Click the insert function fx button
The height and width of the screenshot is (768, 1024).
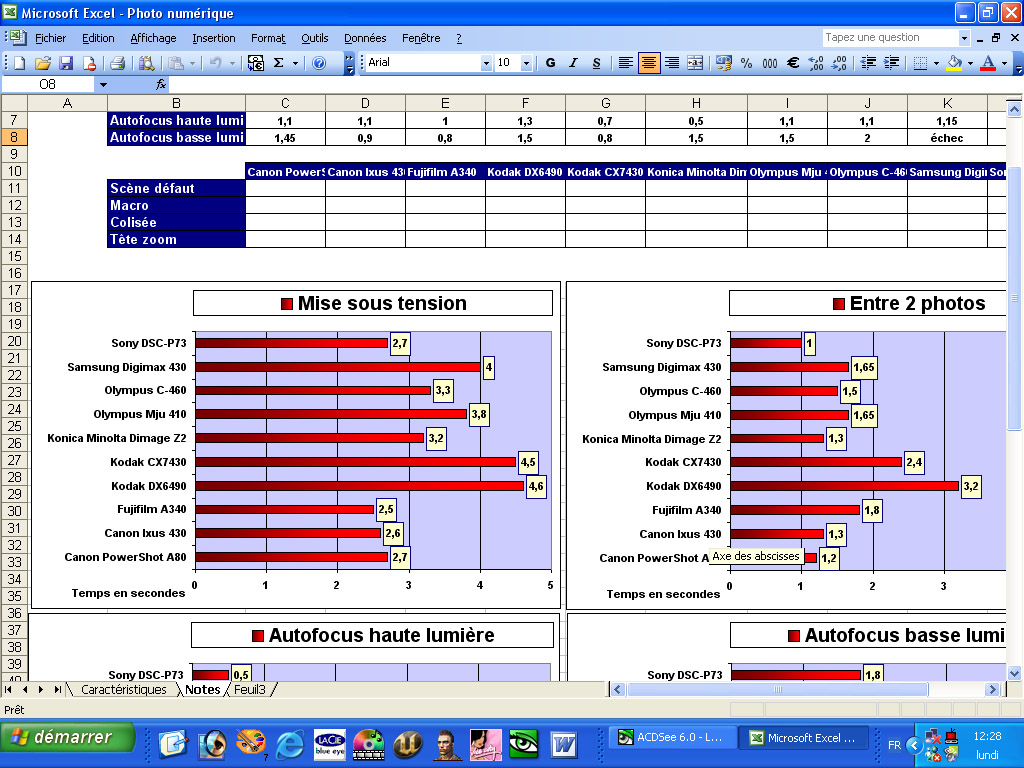tap(161, 84)
